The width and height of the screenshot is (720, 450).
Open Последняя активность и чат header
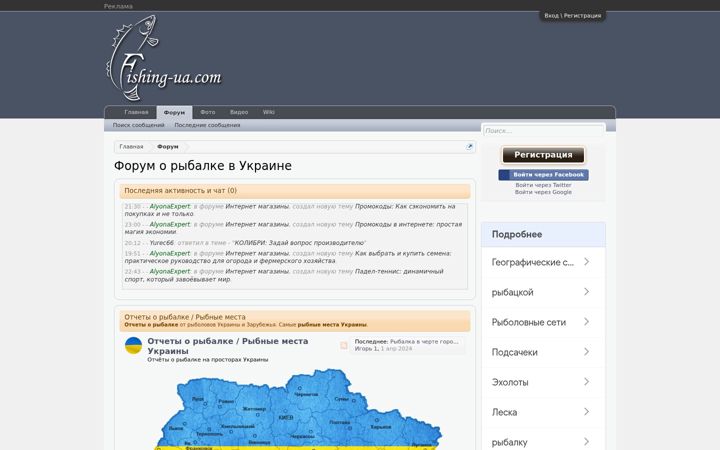(295, 191)
